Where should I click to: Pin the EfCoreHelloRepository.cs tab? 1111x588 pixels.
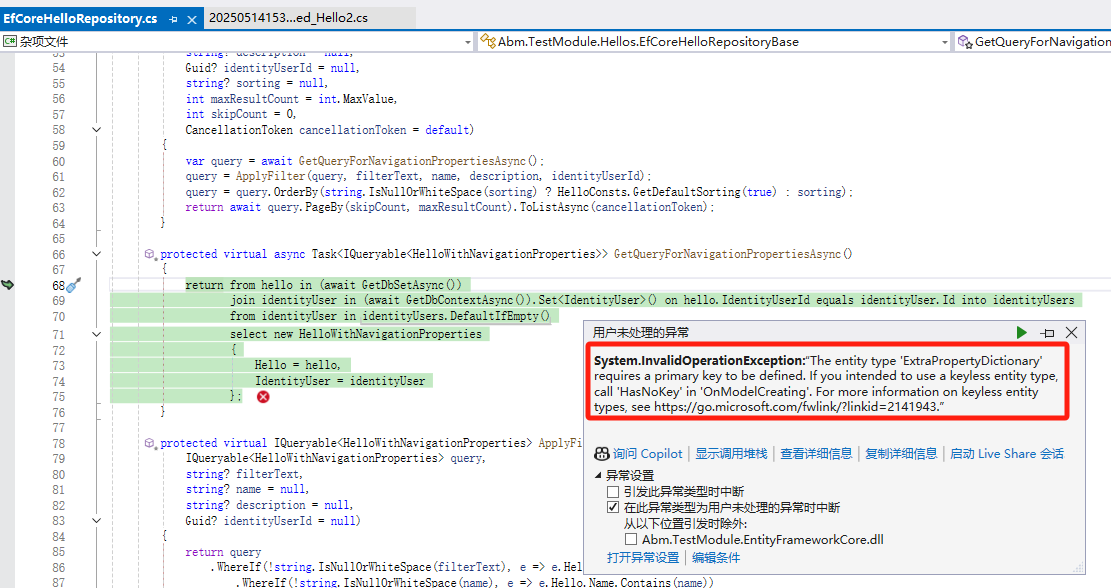[x=173, y=19]
